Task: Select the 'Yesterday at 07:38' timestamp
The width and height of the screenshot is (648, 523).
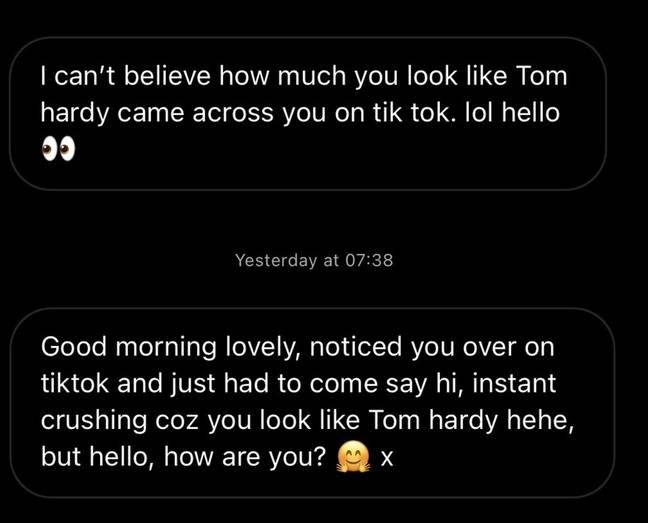Action: (x=314, y=260)
